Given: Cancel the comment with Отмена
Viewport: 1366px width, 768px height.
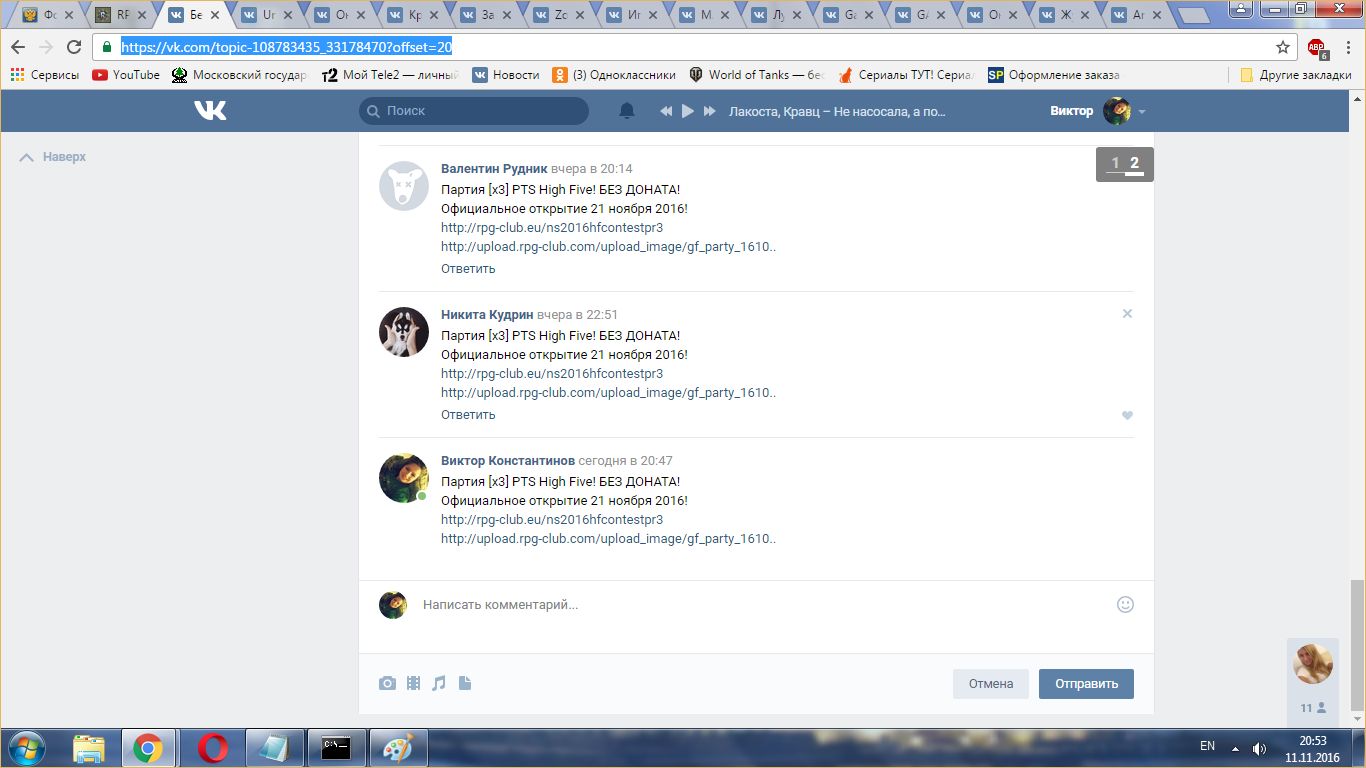Looking at the screenshot, I should (991, 684).
